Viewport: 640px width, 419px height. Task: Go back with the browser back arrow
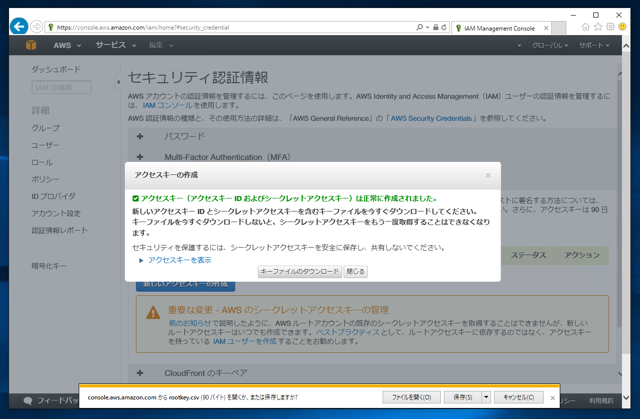pos(19,27)
